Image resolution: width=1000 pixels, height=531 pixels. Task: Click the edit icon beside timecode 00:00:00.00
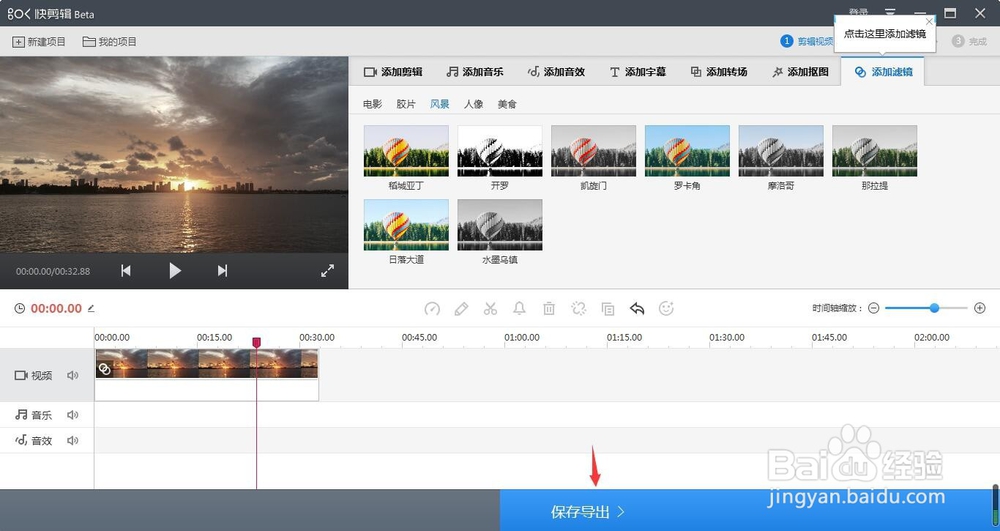(91, 309)
